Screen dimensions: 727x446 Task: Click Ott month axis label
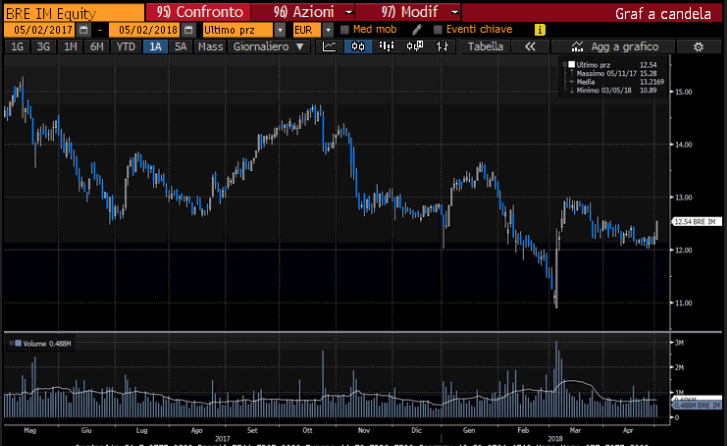point(307,430)
